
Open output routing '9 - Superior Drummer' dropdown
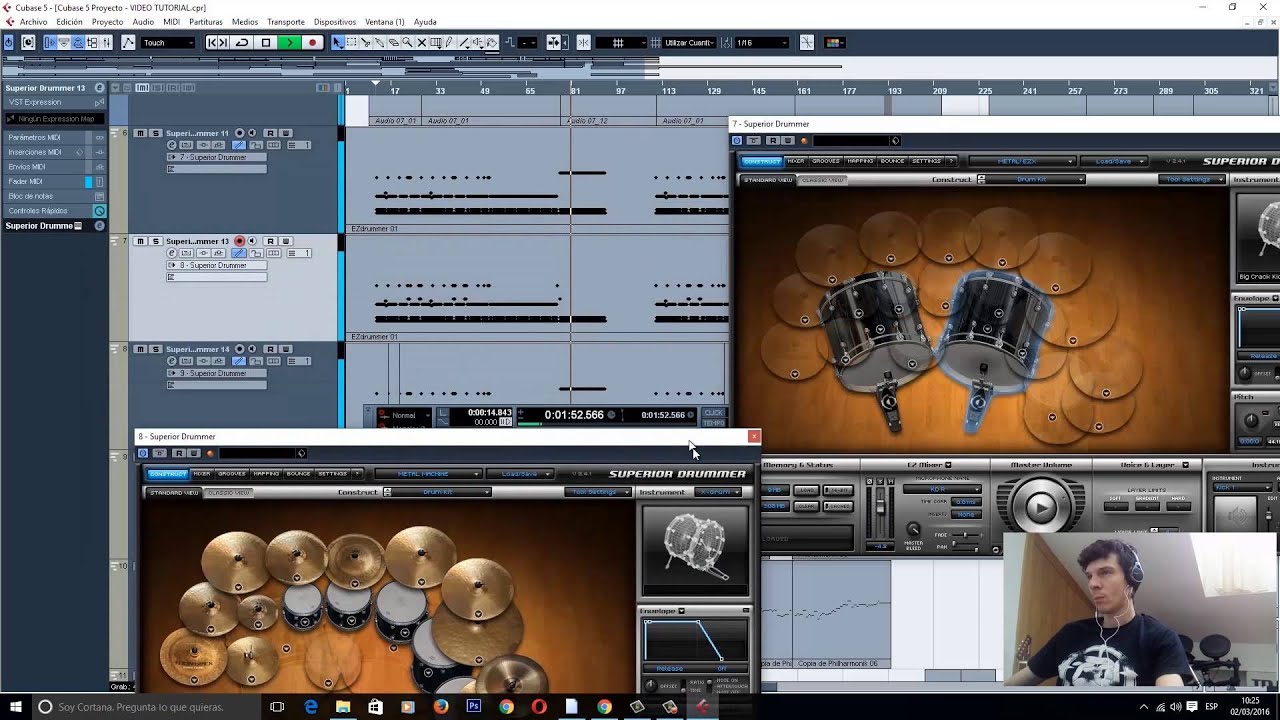[x=216, y=373]
